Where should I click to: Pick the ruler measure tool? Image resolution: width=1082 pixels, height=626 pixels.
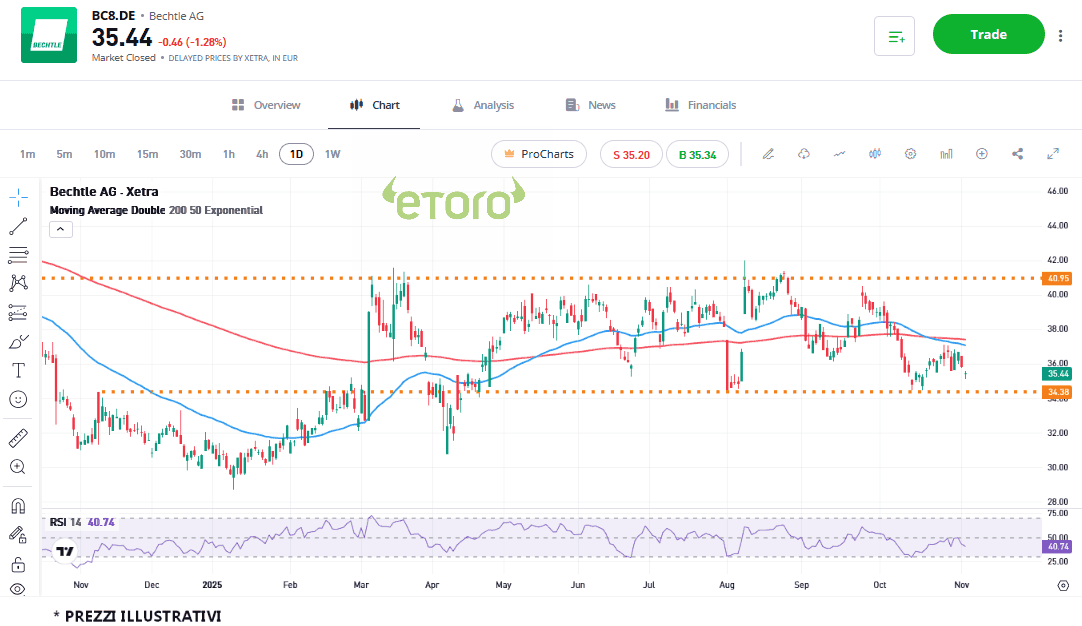[18, 438]
